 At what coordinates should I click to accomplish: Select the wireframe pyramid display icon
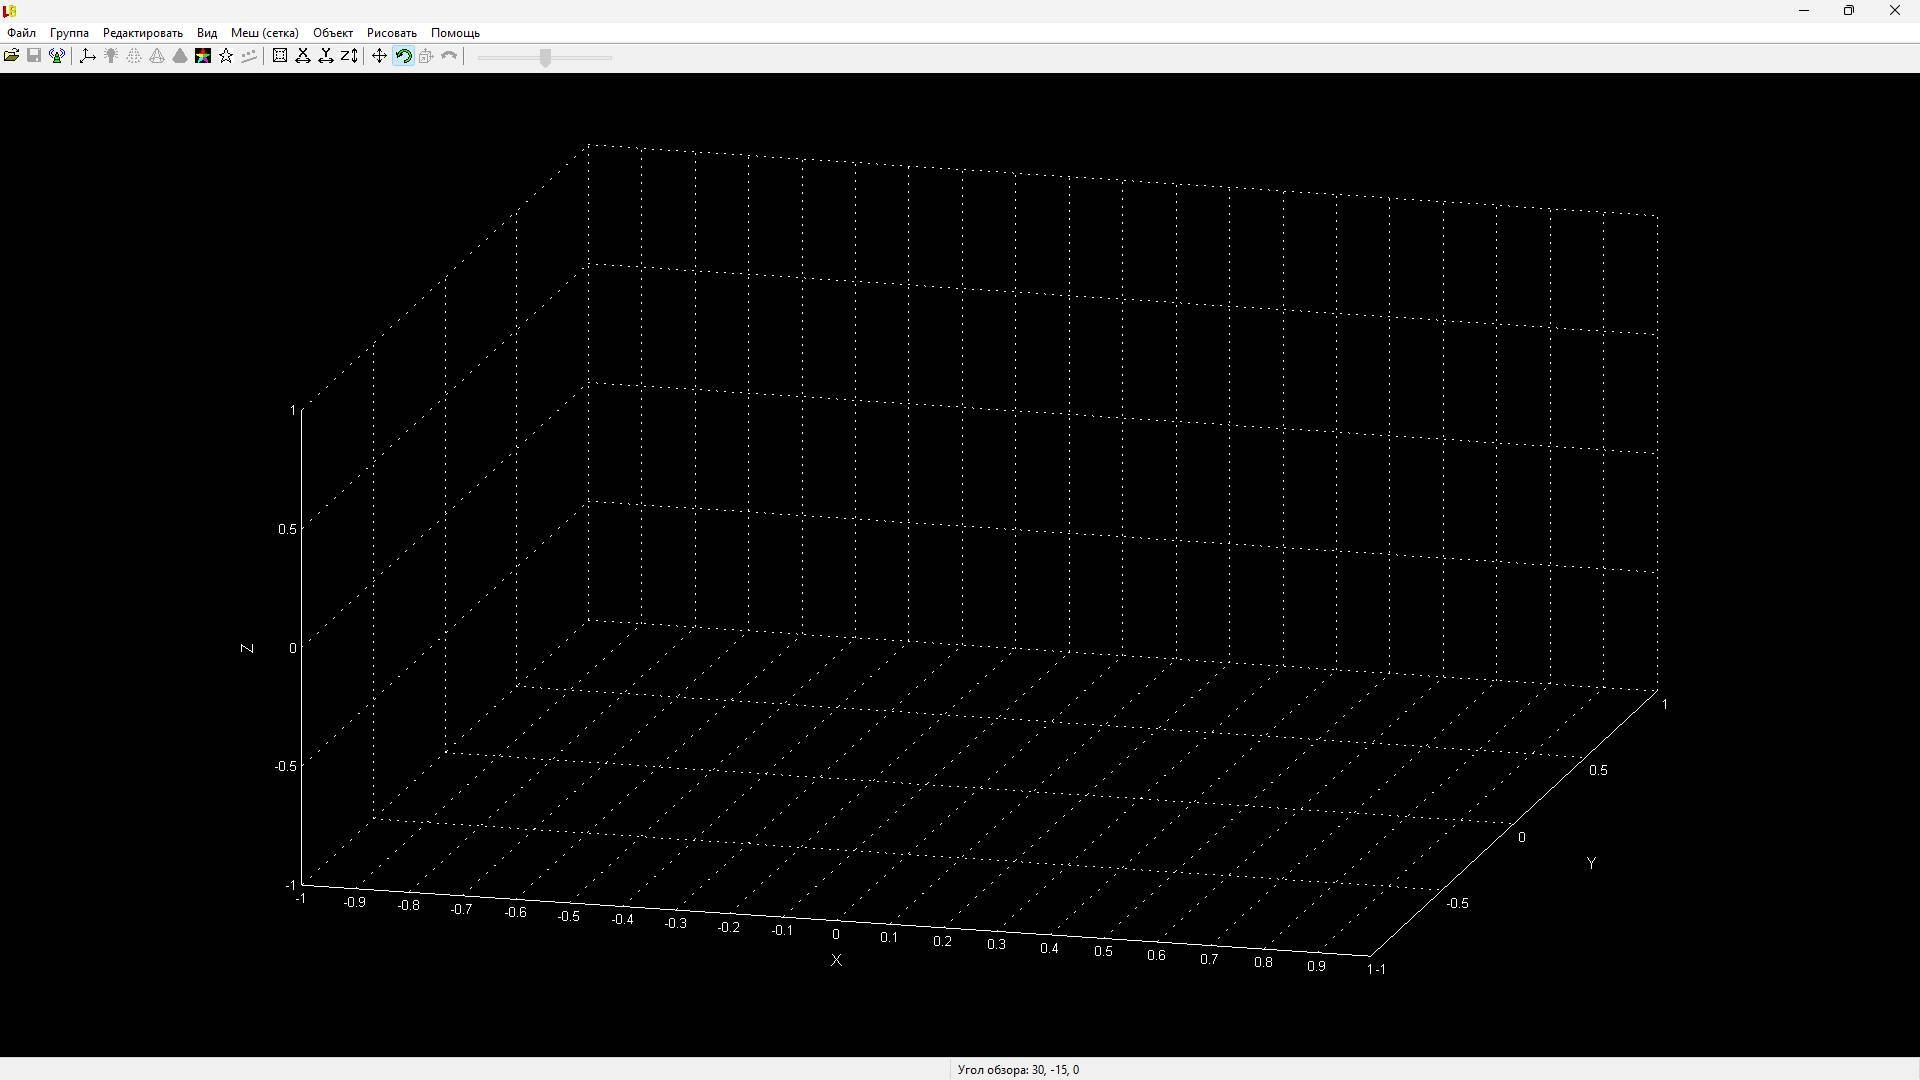pyautogui.click(x=157, y=56)
